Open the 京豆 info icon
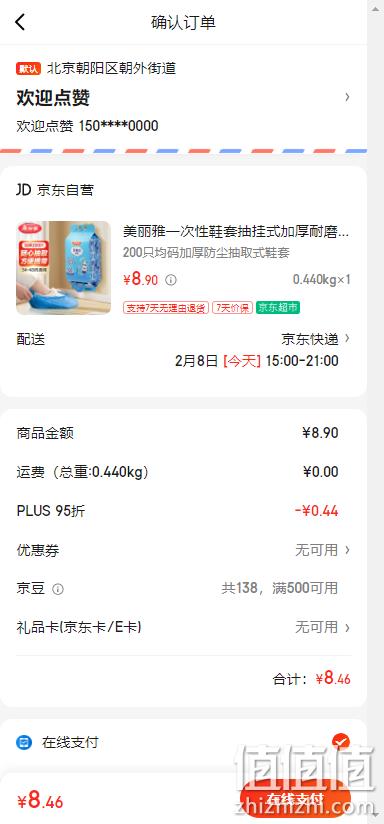The width and height of the screenshot is (384, 824). (58, 589)
